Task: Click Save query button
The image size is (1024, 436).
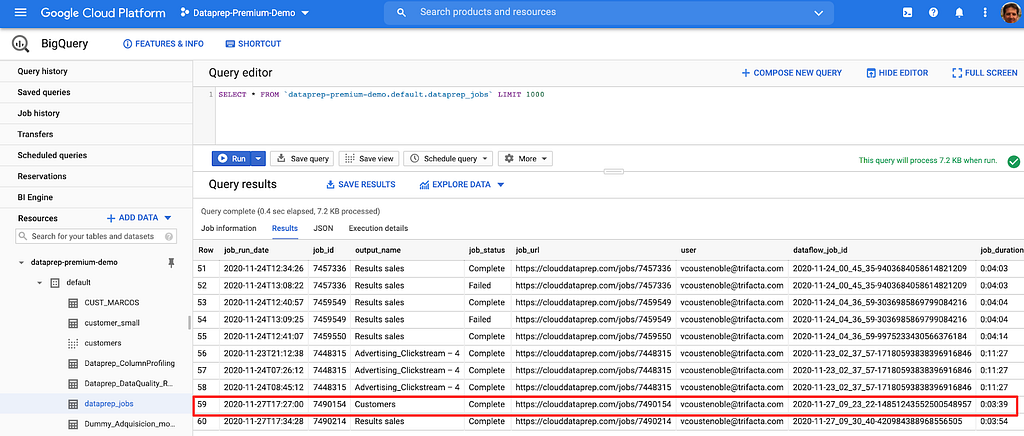Action: 302,159
